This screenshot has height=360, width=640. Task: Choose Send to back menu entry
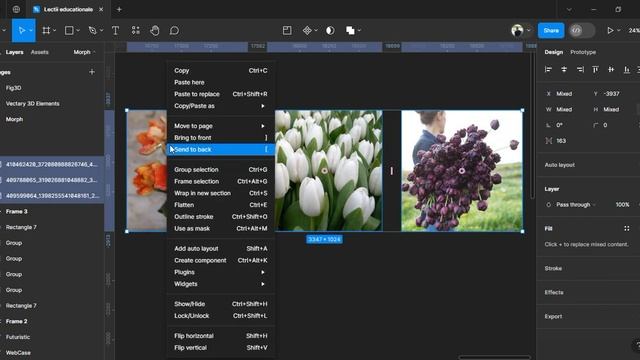[220, 149]
